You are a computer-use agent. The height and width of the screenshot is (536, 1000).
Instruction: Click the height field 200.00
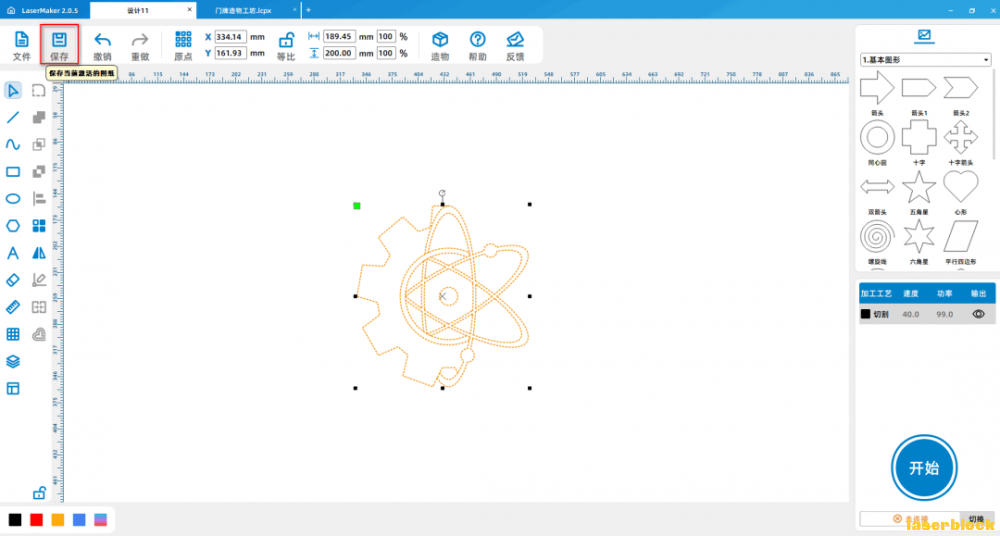[x=339, y=53]
